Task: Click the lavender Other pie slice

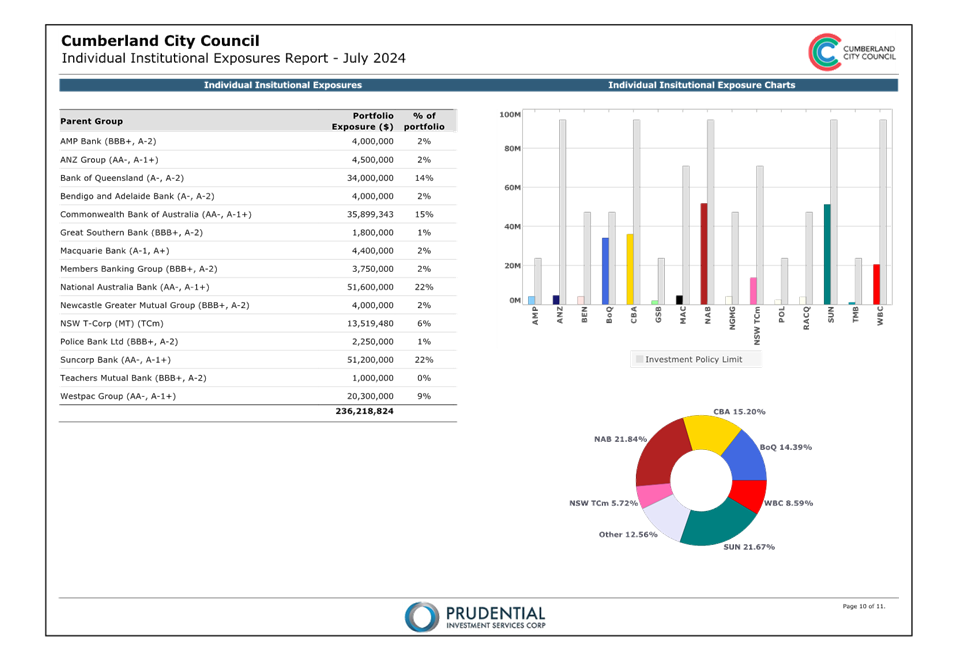Action: click(x=666, y=518)
